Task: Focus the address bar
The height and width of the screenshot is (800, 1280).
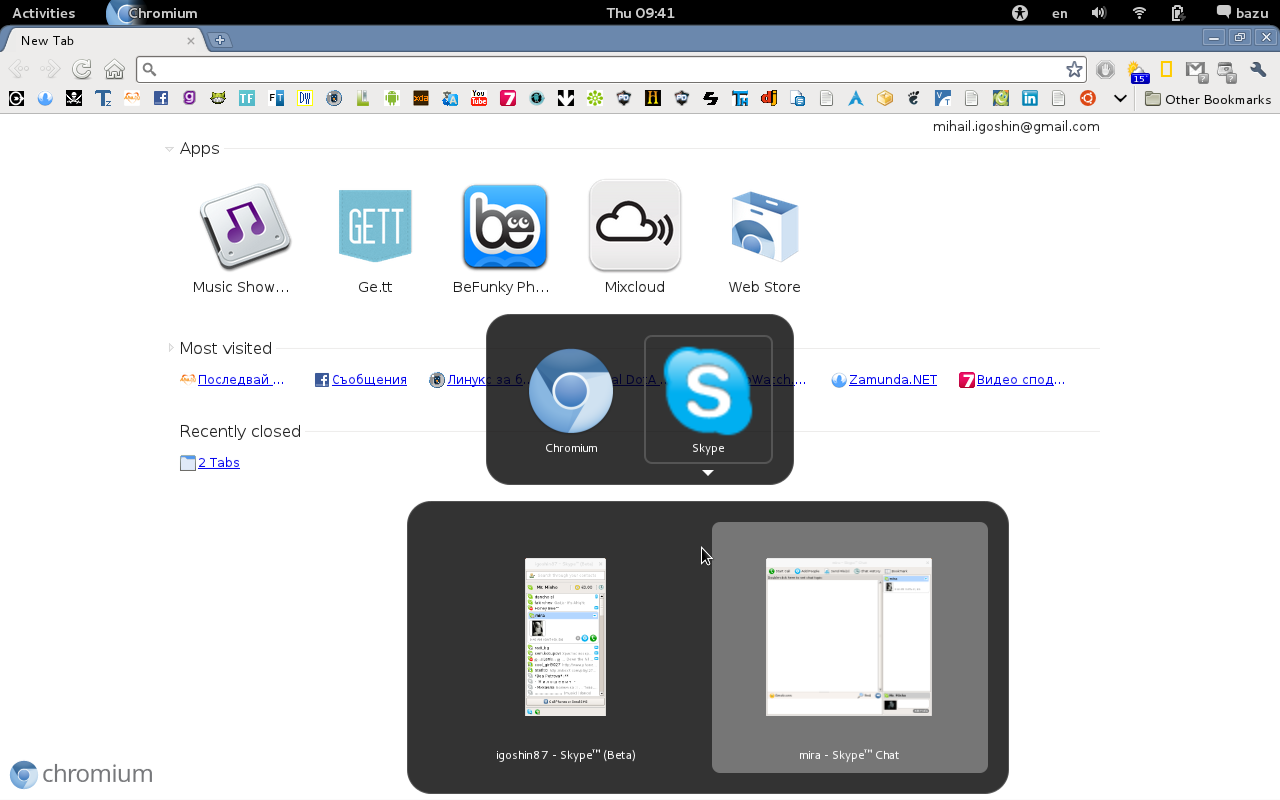Action: point(610,69)
